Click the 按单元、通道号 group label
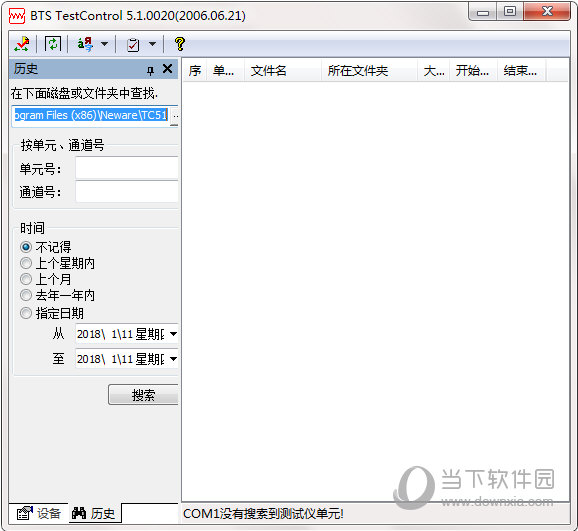 [62, 145]
